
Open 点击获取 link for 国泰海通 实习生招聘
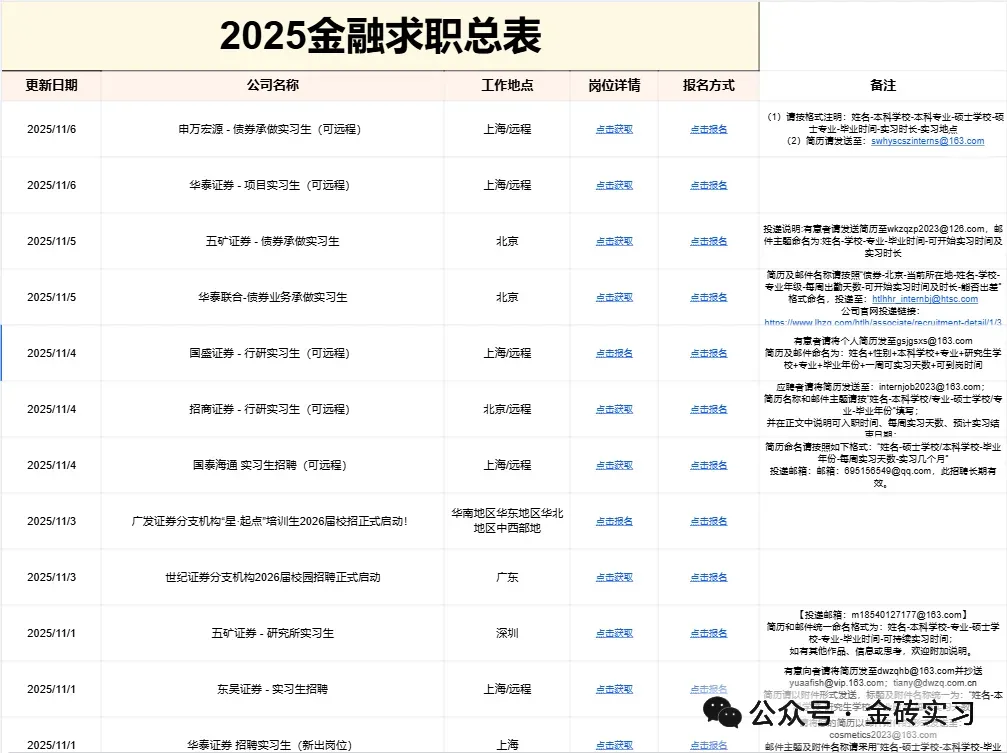point(614,465)
